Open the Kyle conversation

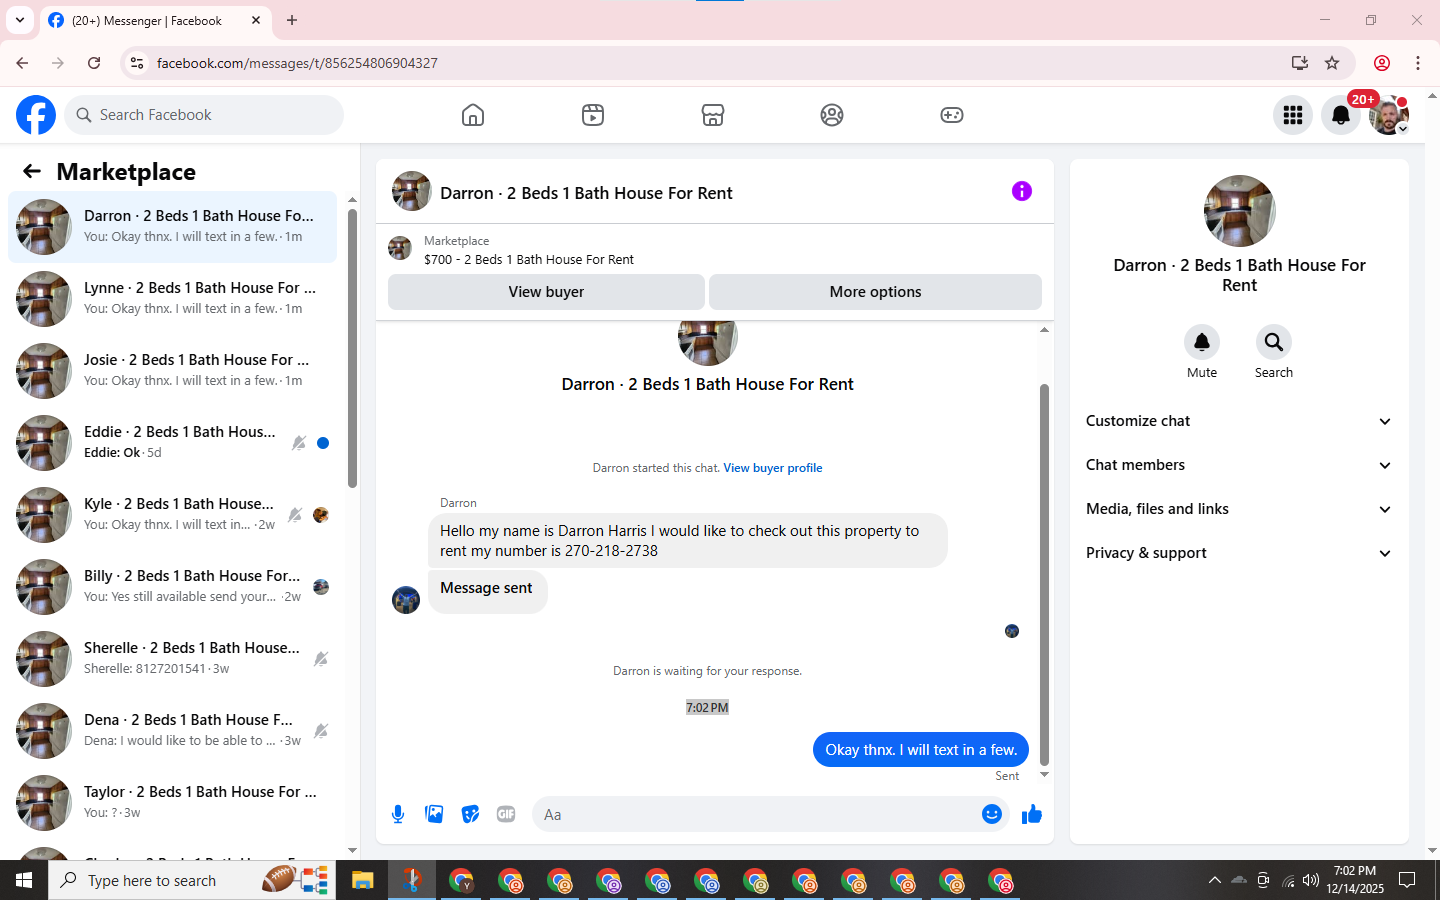(172, 515)
